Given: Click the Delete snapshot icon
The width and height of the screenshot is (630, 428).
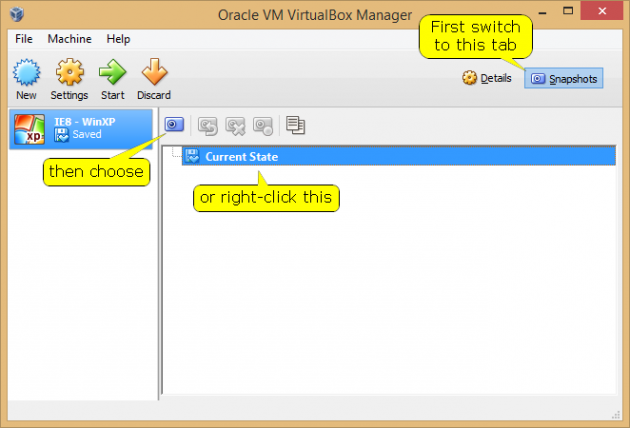Looking at the screenshot, I should pyautogui.click(x=236, y=125).
